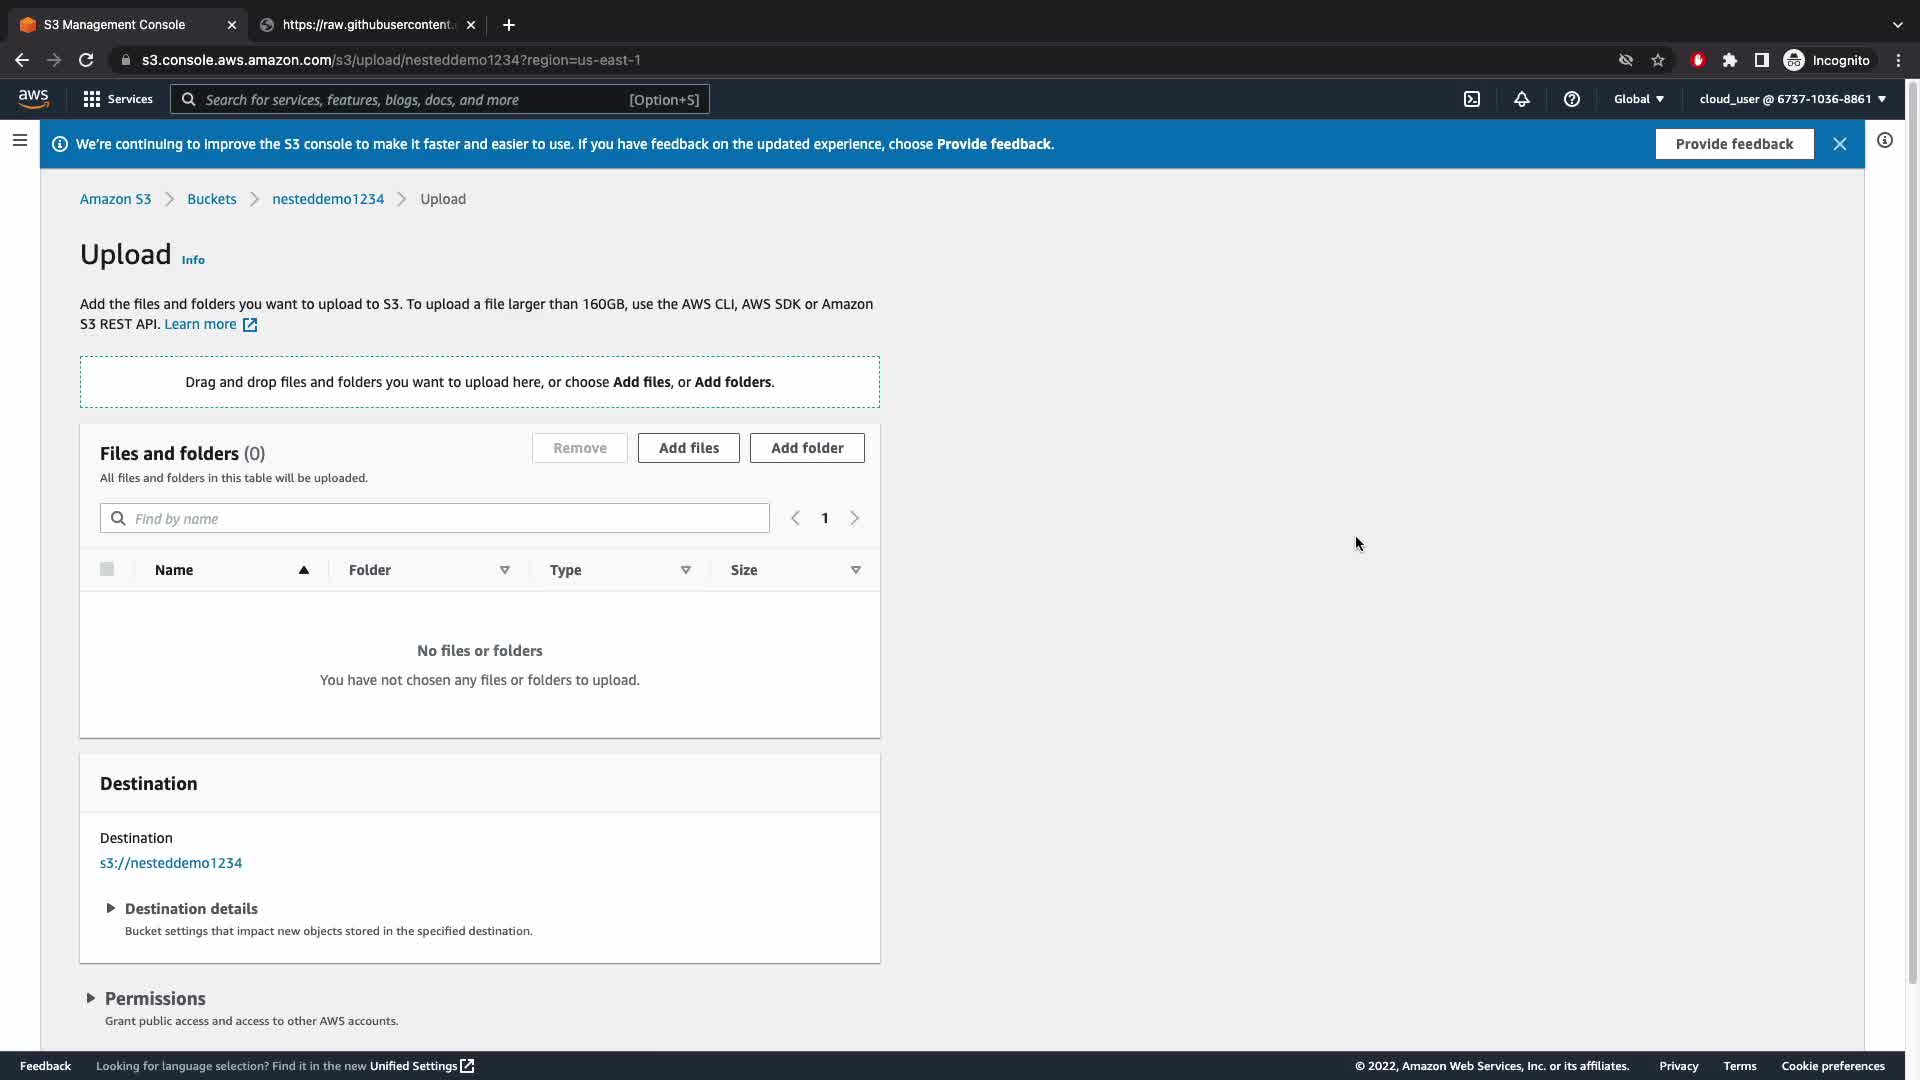This screenshot has width=1920, height=1080.
Task: Click the AWS logo home icon
Action: coord(33,98)
